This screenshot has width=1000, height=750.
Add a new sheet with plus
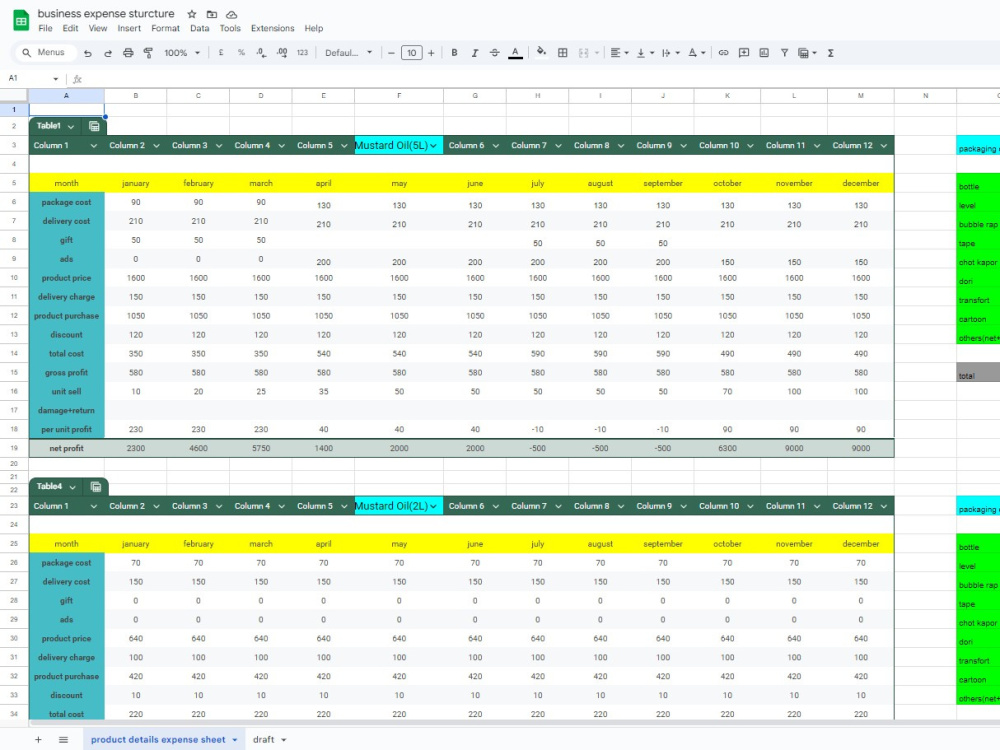[x=38, y=740]
